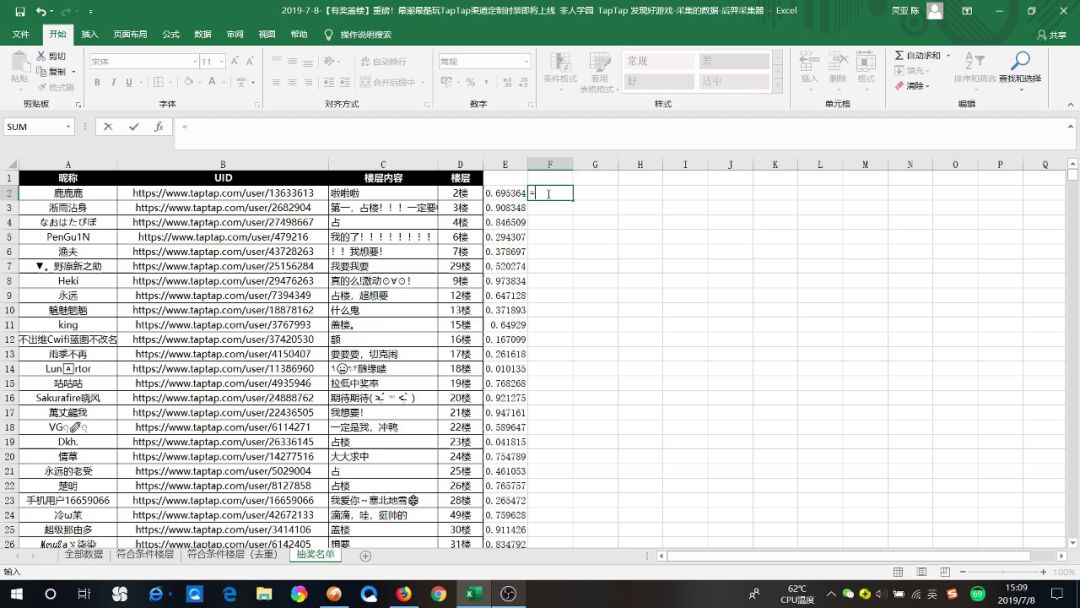
Task: Select the column B header
Action: click(x=222, y=164)
